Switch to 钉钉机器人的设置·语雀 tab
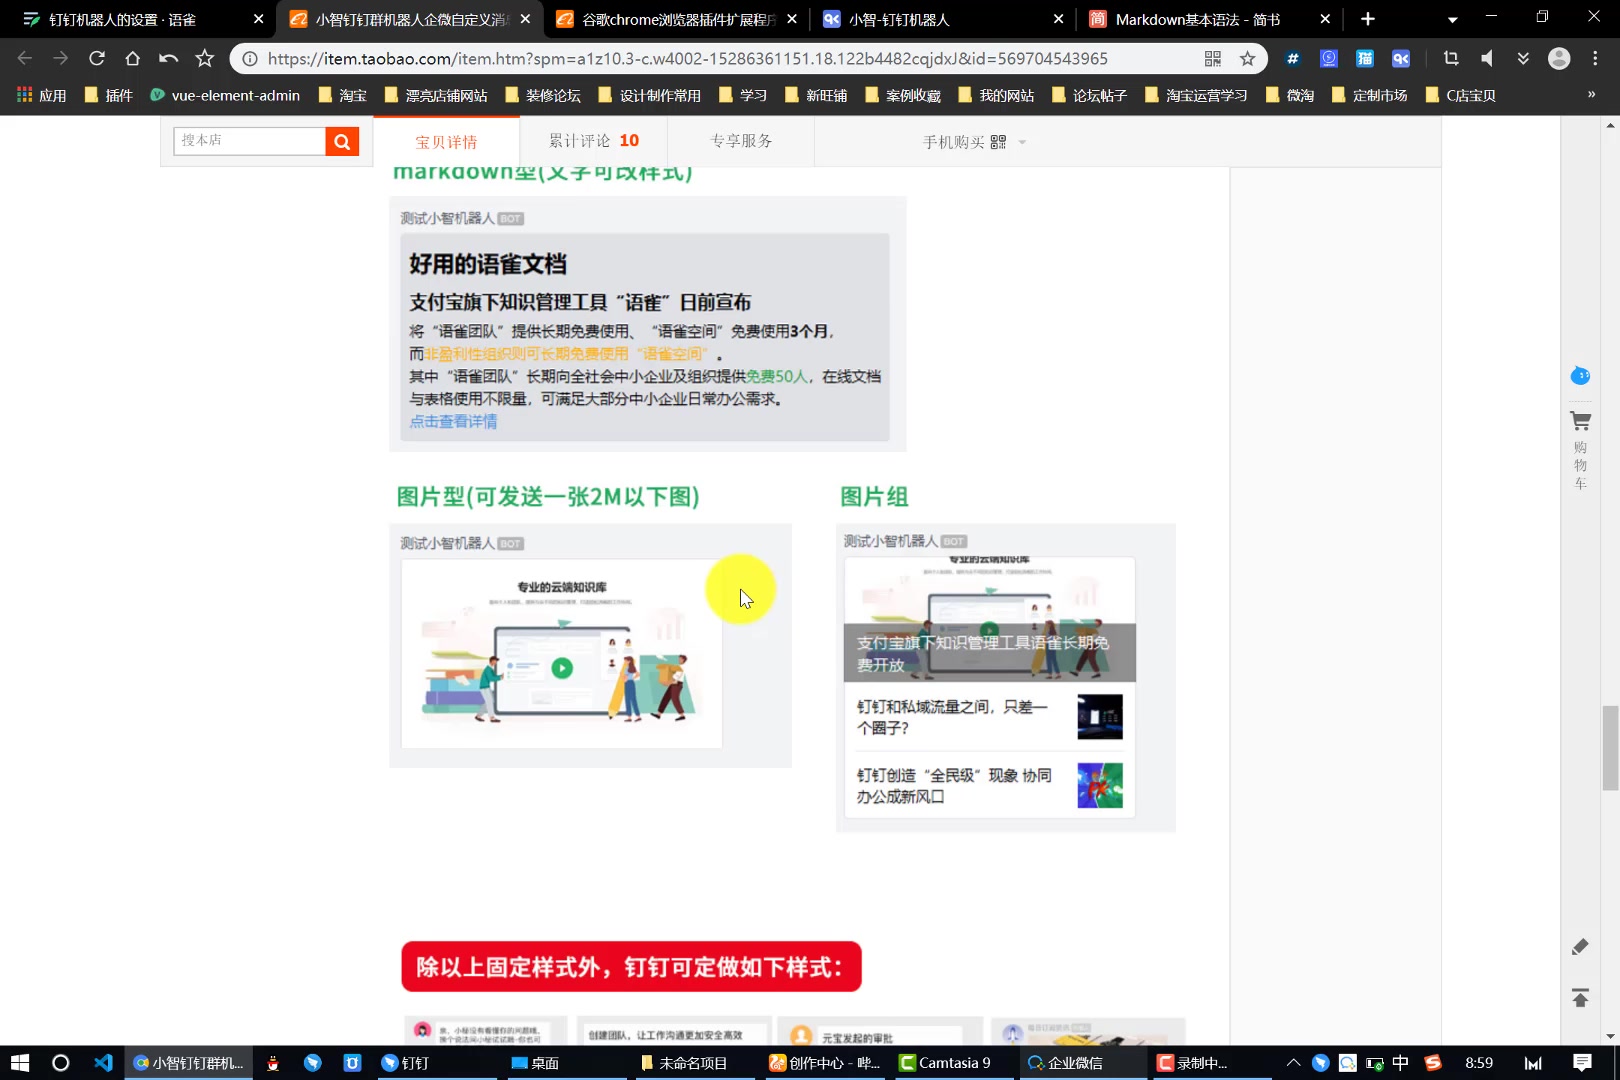 pyautogui.click(x=139, y=19)
